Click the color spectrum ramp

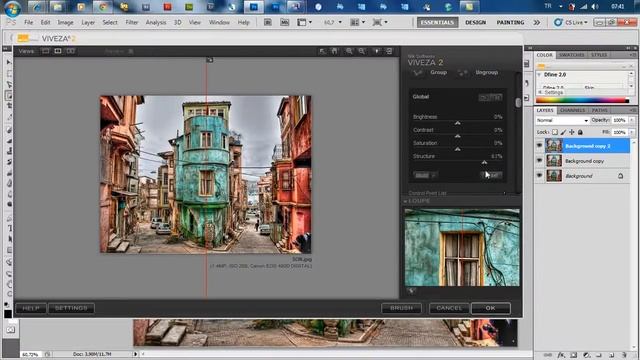click(582, 100)
